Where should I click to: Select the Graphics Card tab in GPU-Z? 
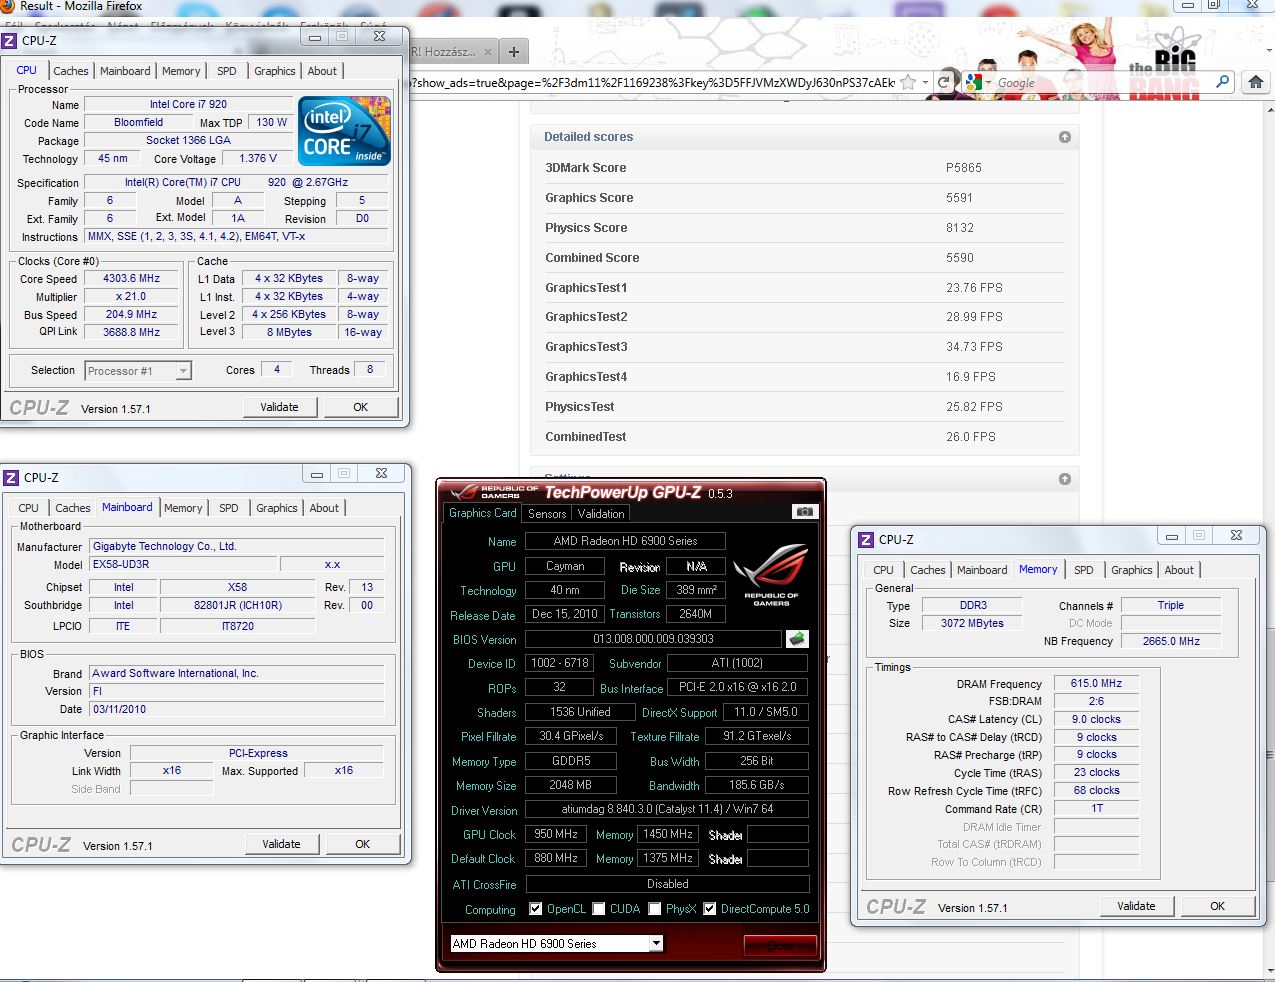point(483,513)
